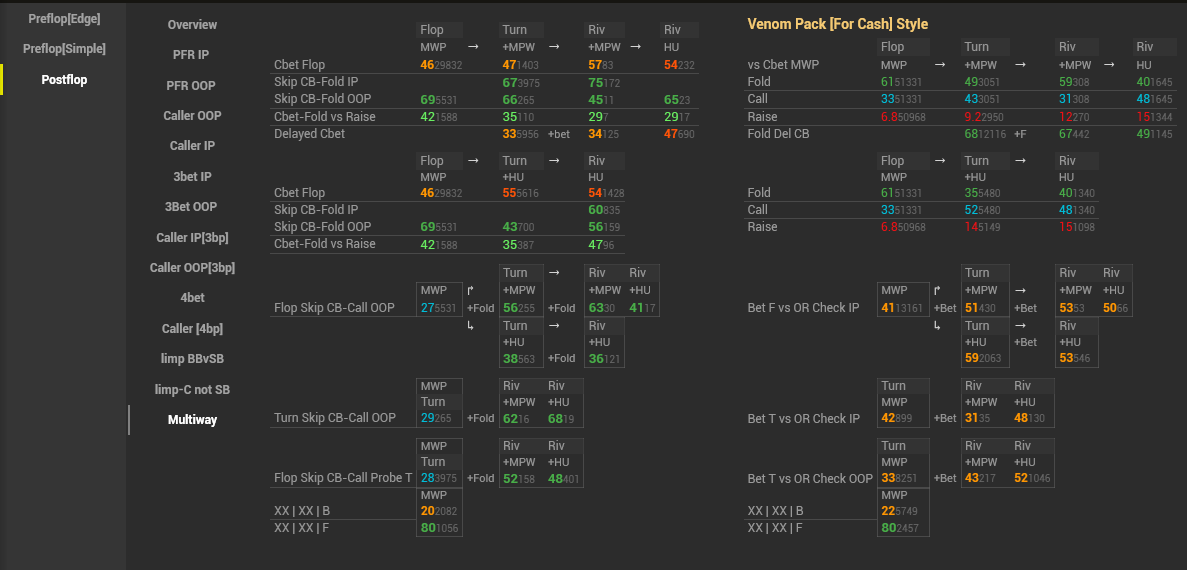
Task: Select the Multiway sidebar item
Action: pyautogui.click(x=192, y=419)
